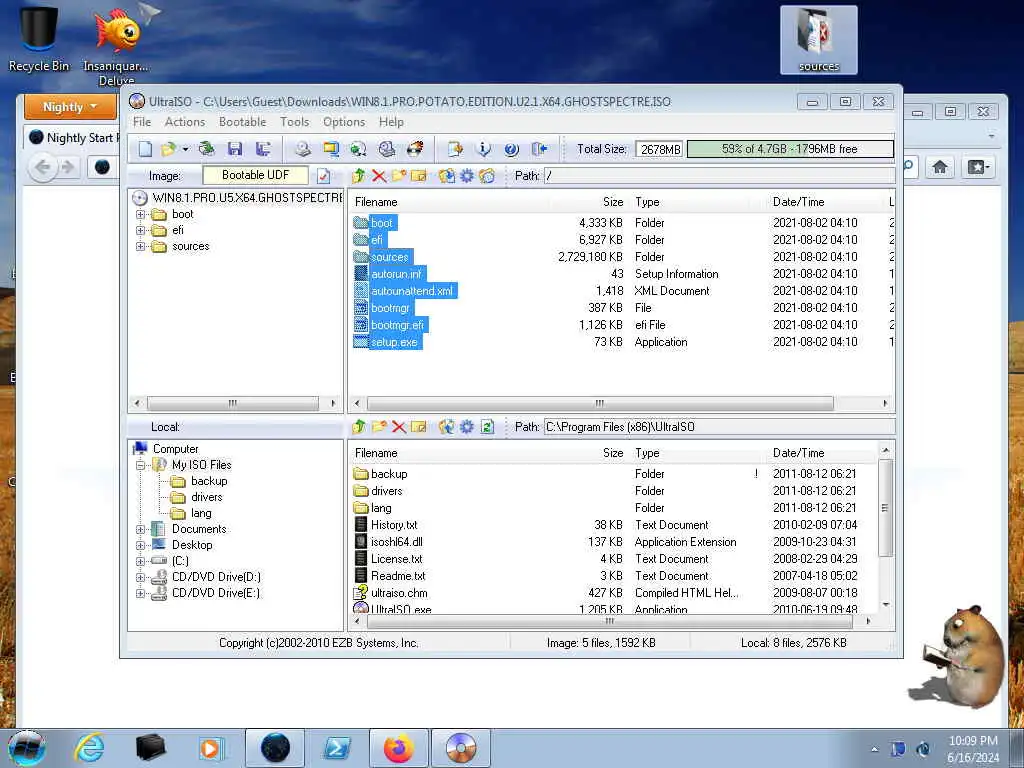The image size is (1024, 768).
Task: Click the blue question-mark Help toolbar icon
Action: pyautogui.click(x=511, y=149)
